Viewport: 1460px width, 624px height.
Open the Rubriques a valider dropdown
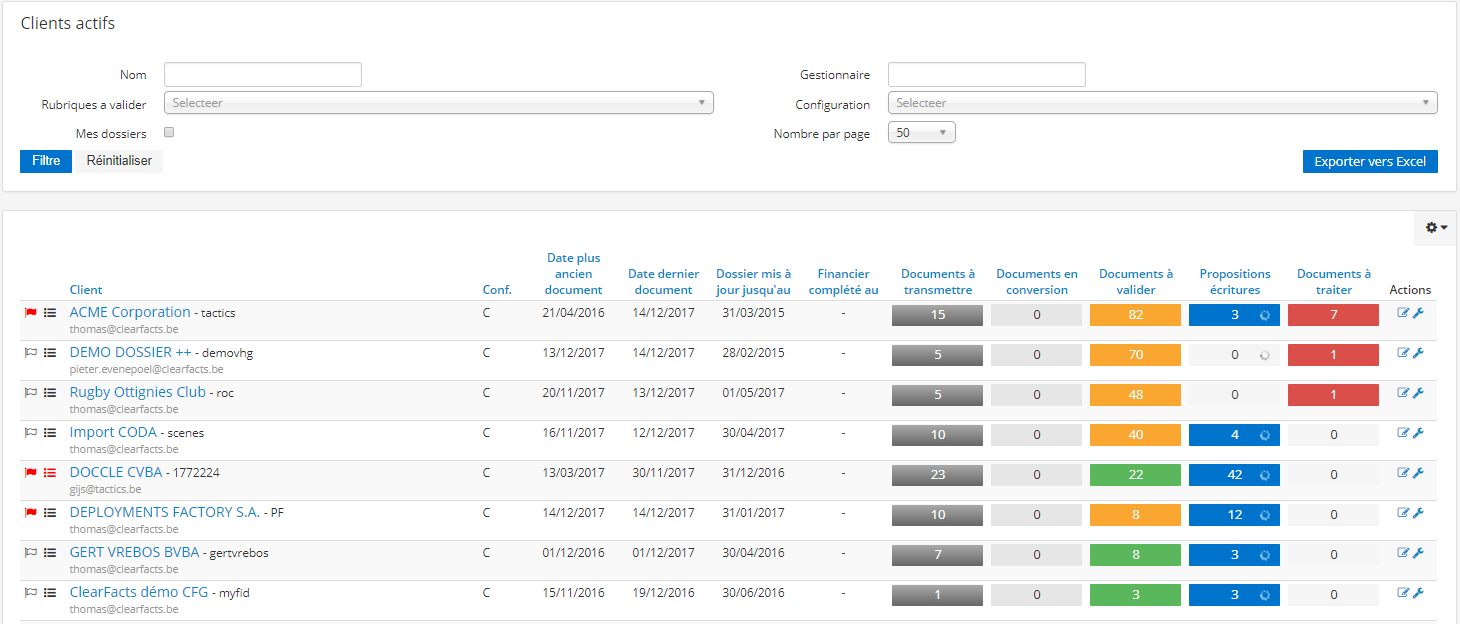tap(439, 103)
